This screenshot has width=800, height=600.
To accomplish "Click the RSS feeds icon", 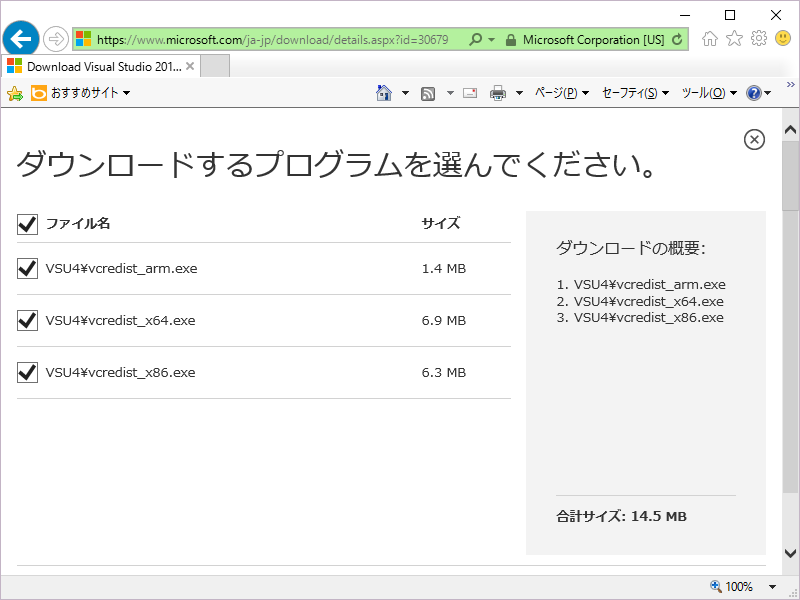I will click(428, 93).
